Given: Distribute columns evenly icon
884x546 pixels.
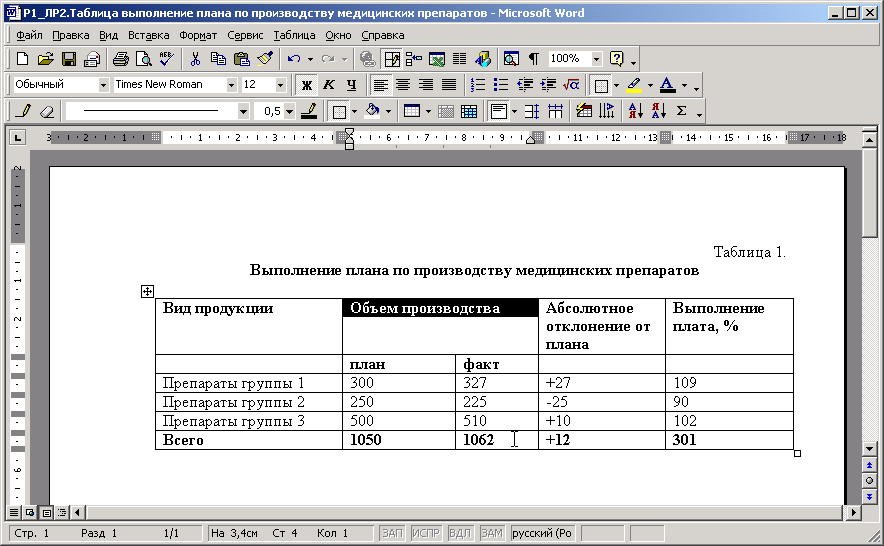Looking at the screenshot, I should coord(555,111).
